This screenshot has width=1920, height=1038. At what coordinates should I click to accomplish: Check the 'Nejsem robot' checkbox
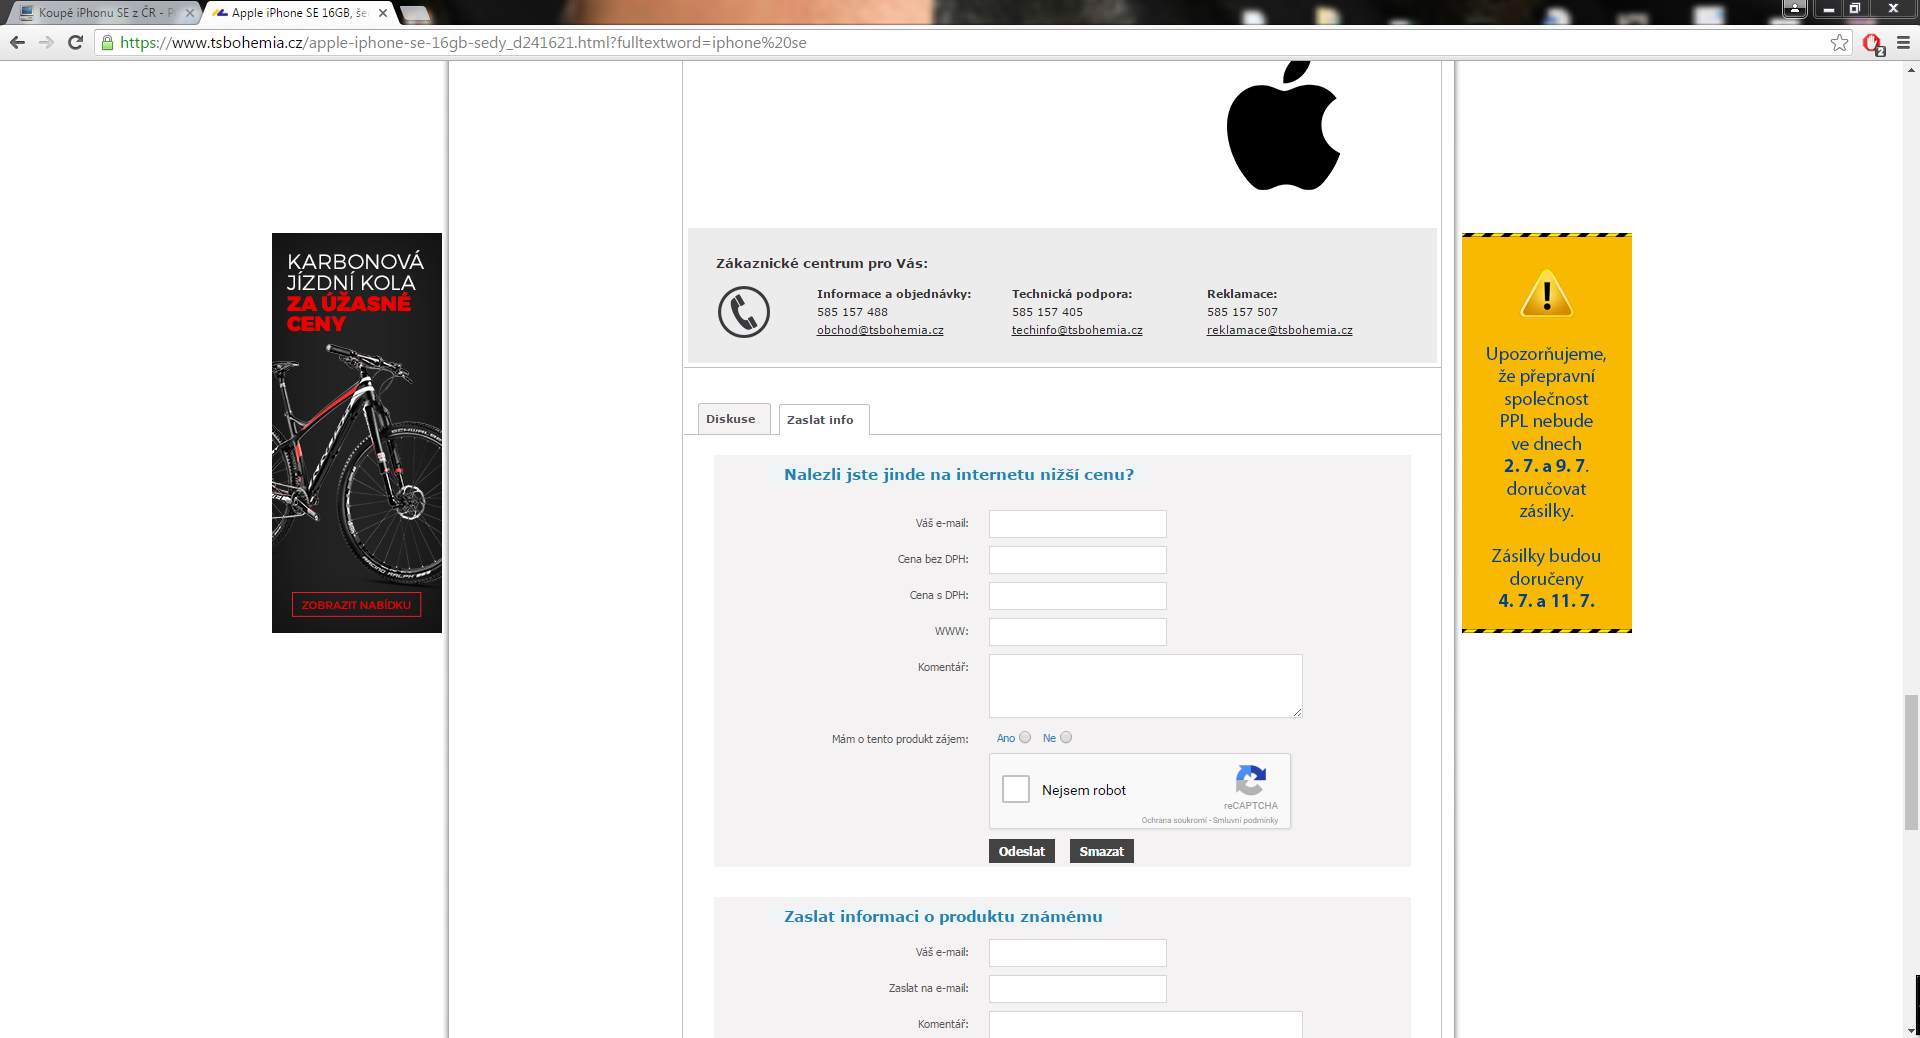coord(1016,789)
